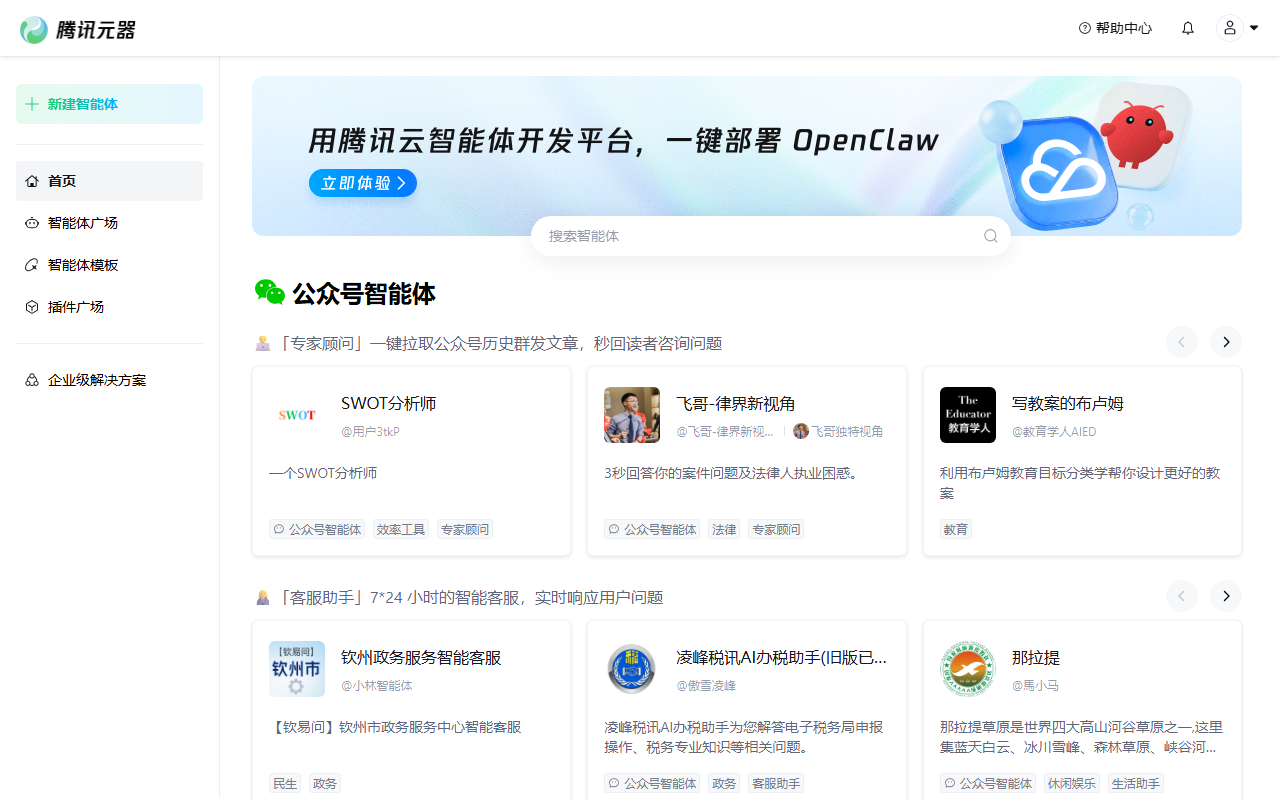
Task: Click the search magnifier icon
Action: 990,236
